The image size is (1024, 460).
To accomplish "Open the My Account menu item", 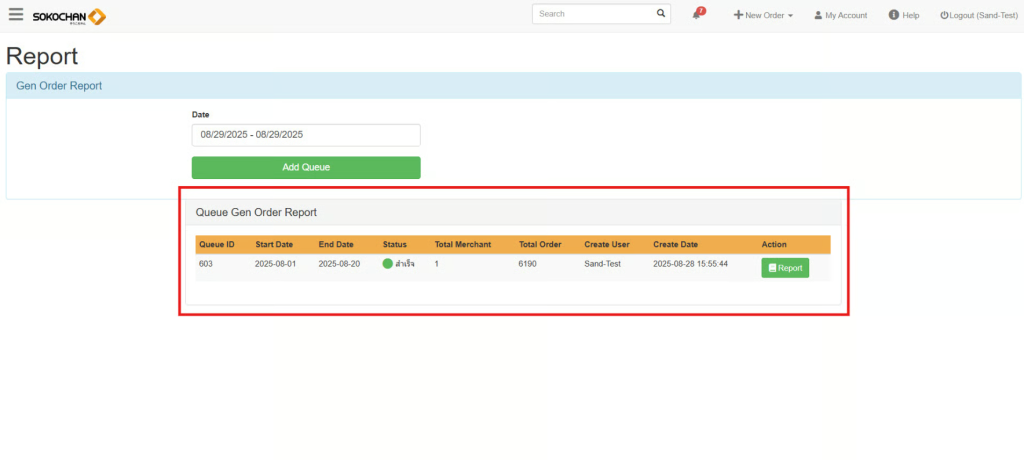I will click(x=840, y=15).
